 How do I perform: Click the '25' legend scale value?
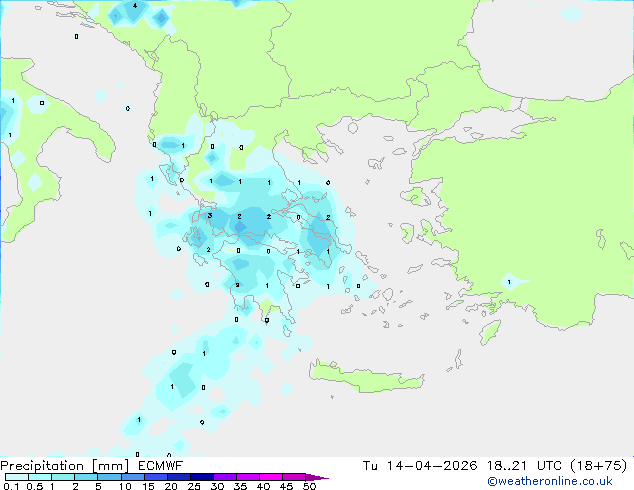pos(194,486)
